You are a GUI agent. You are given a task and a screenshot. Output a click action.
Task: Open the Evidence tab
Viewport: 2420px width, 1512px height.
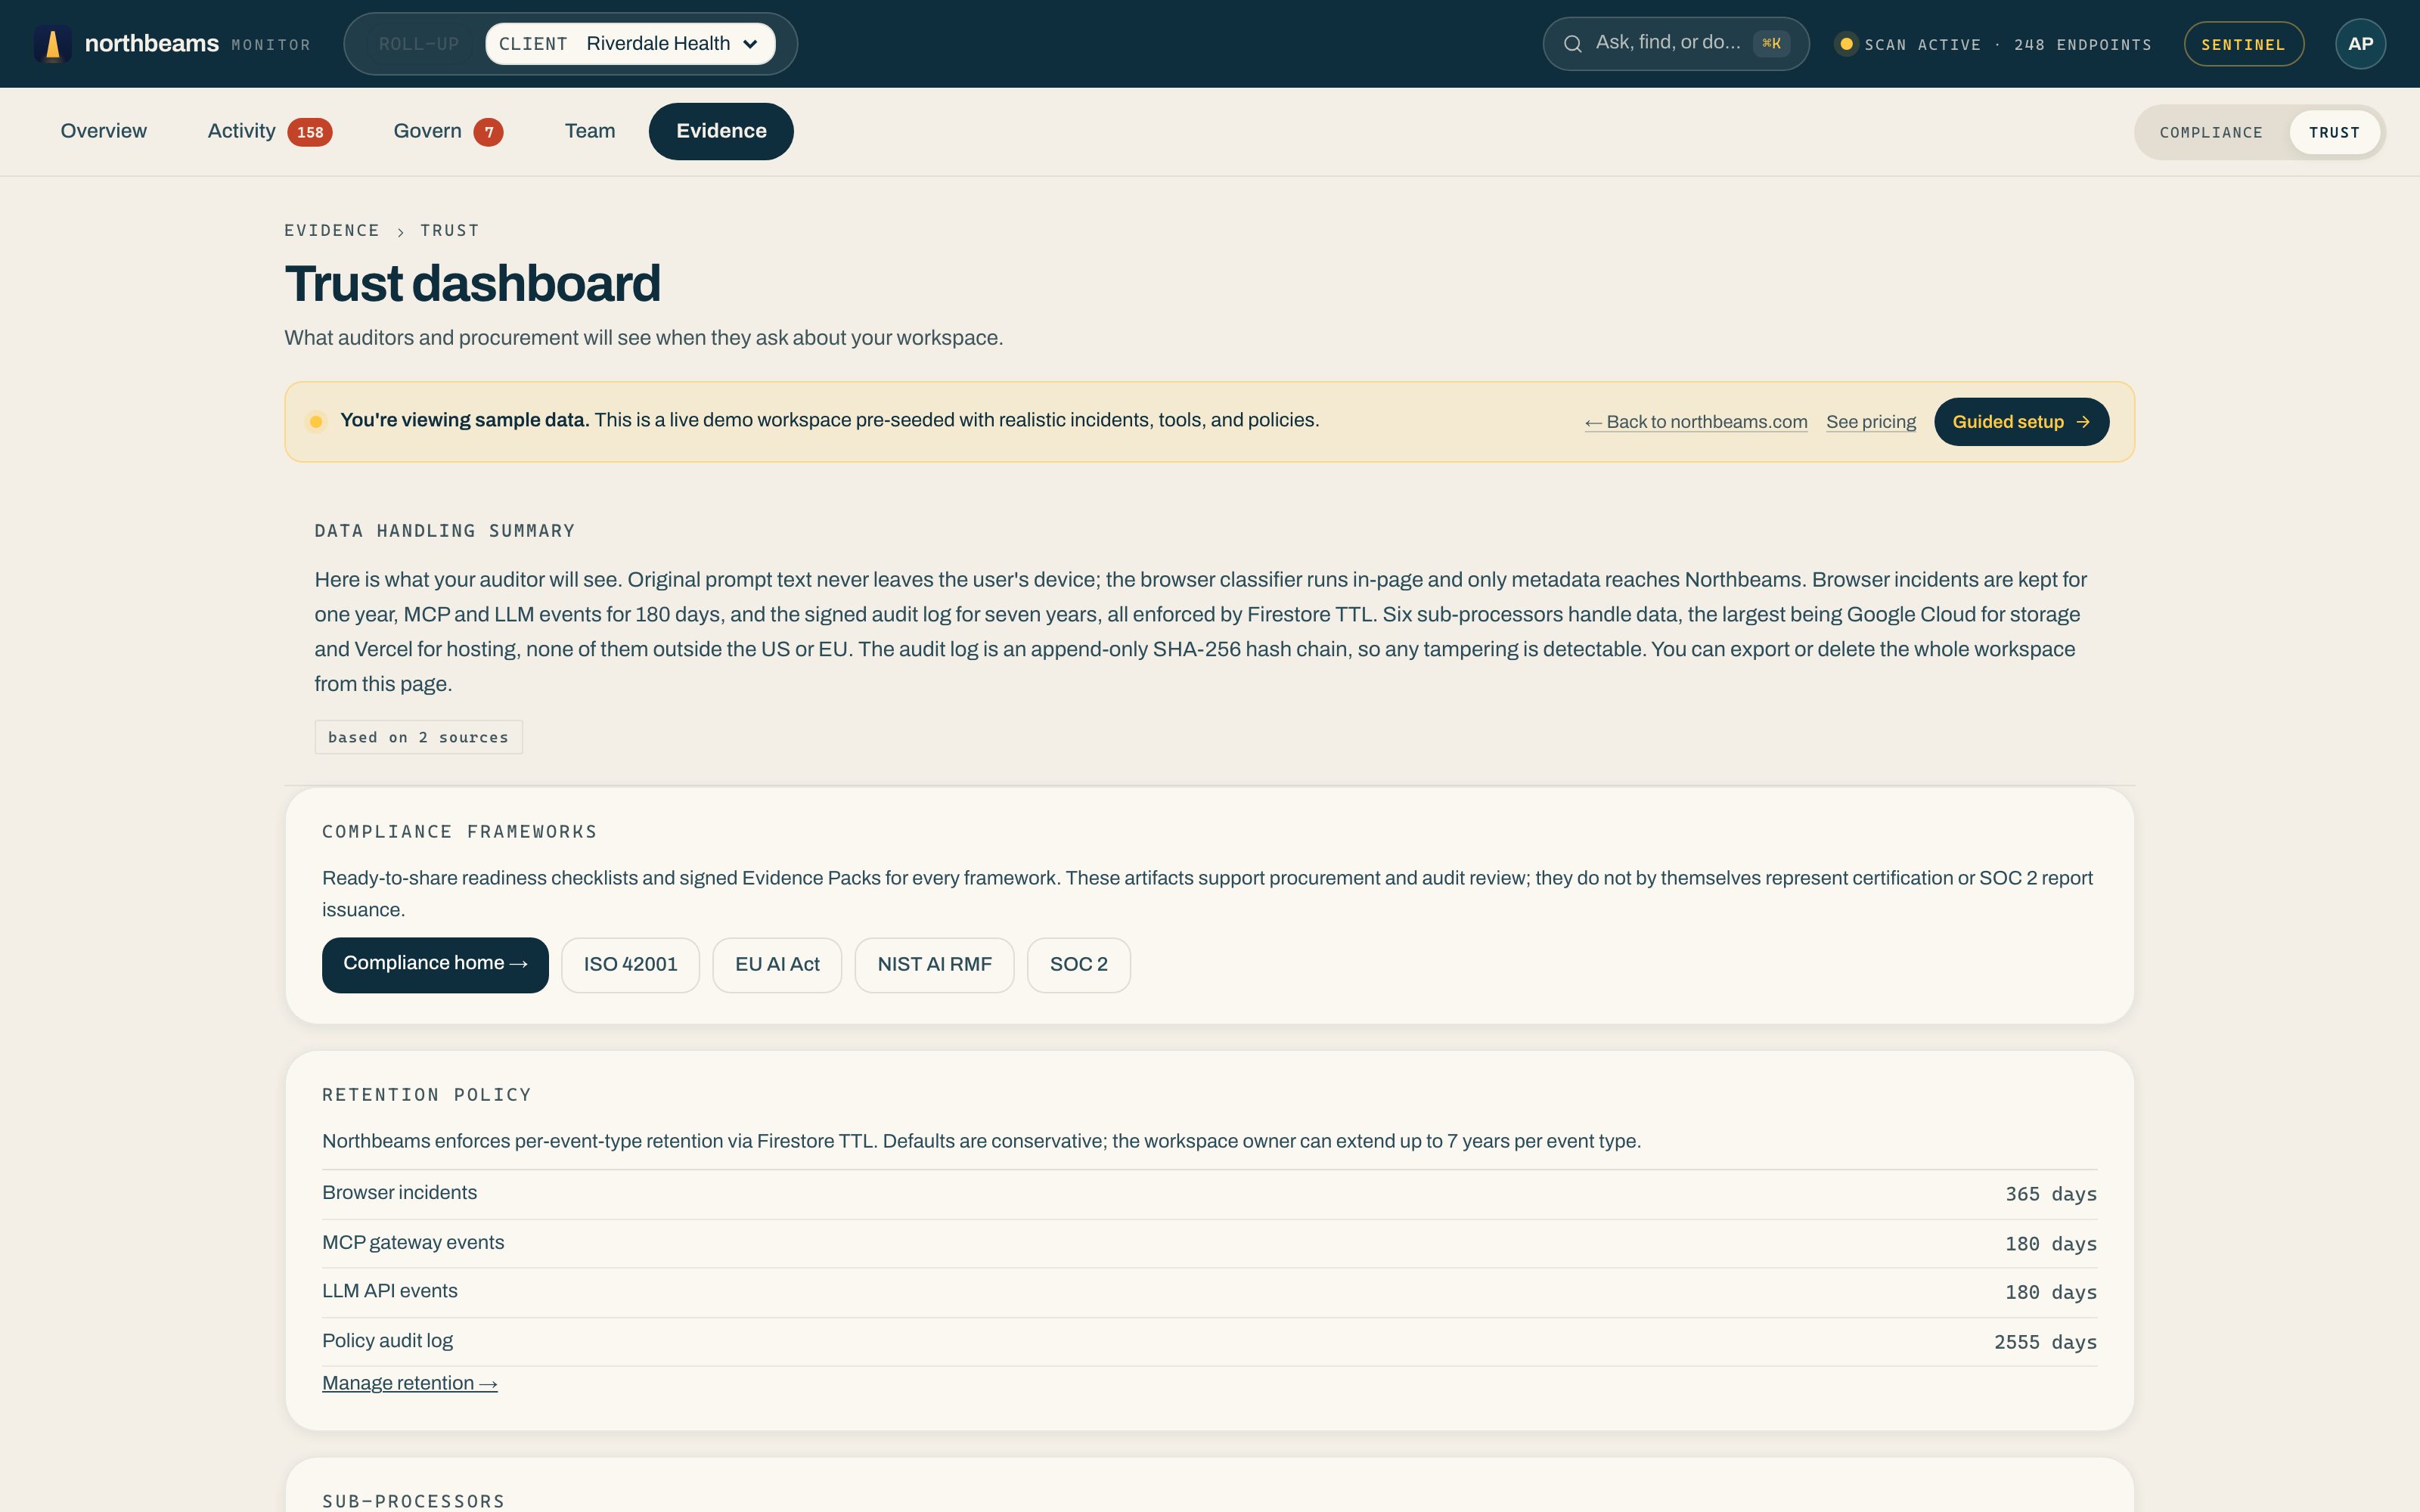(721, 131)
